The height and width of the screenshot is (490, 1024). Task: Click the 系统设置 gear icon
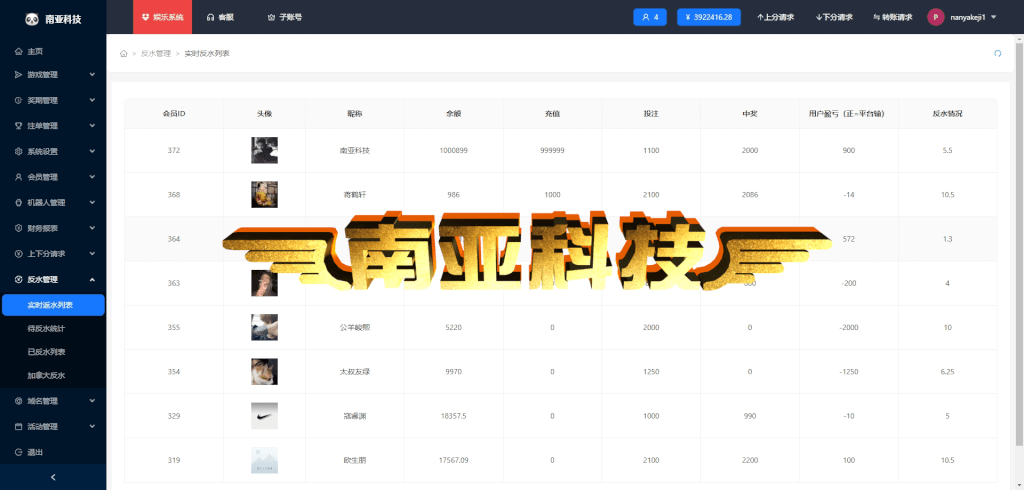pos(18,152)
